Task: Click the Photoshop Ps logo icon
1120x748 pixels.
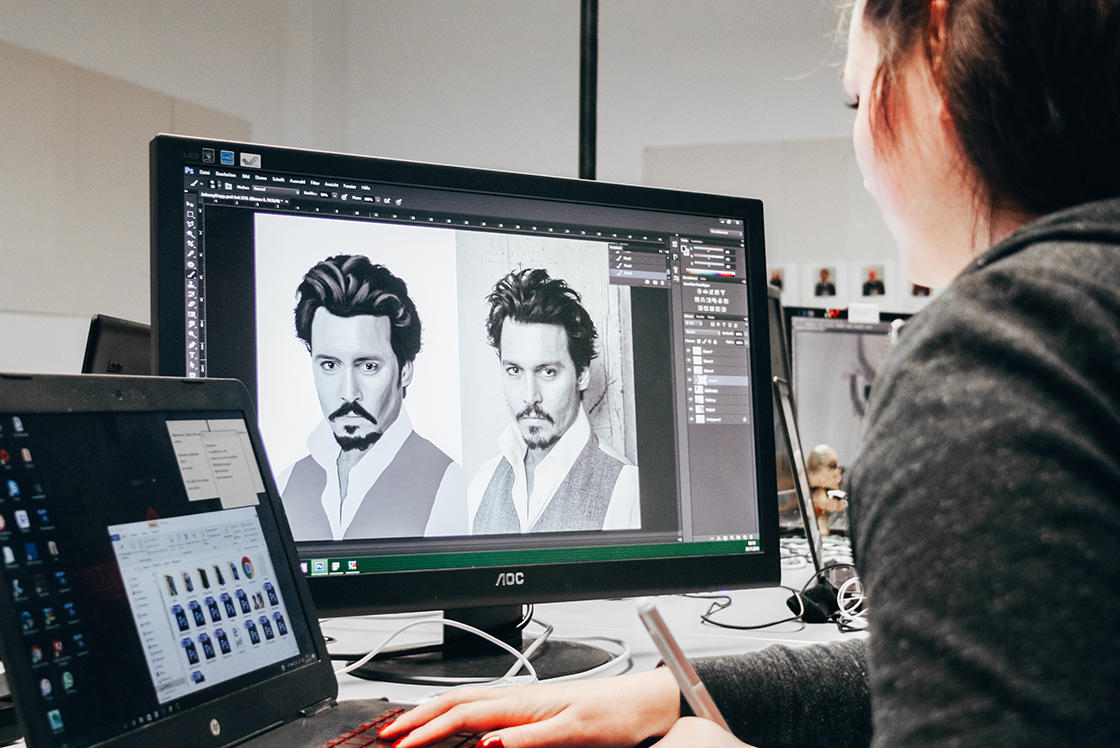Action: pos(189,171)
